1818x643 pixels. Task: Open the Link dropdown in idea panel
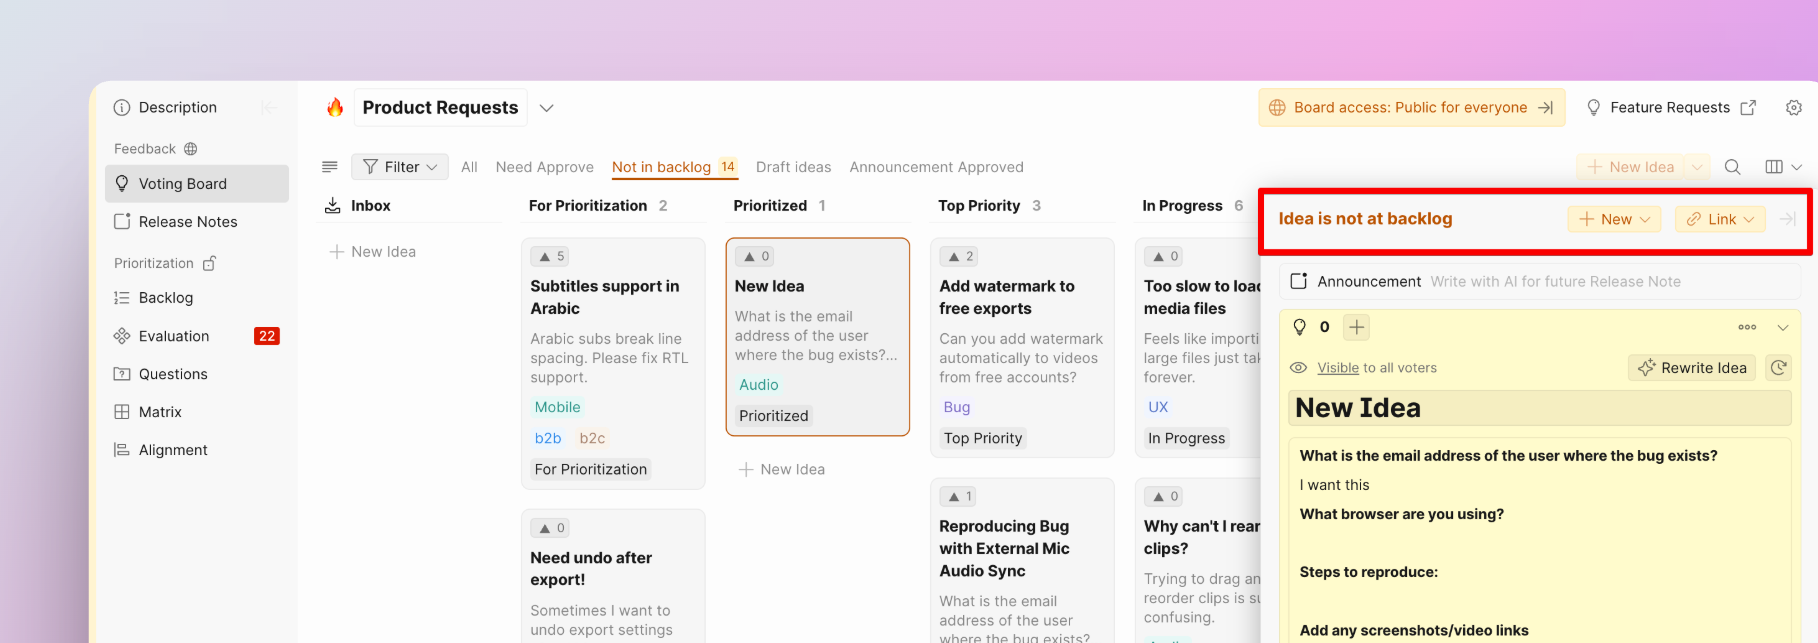1720,219
